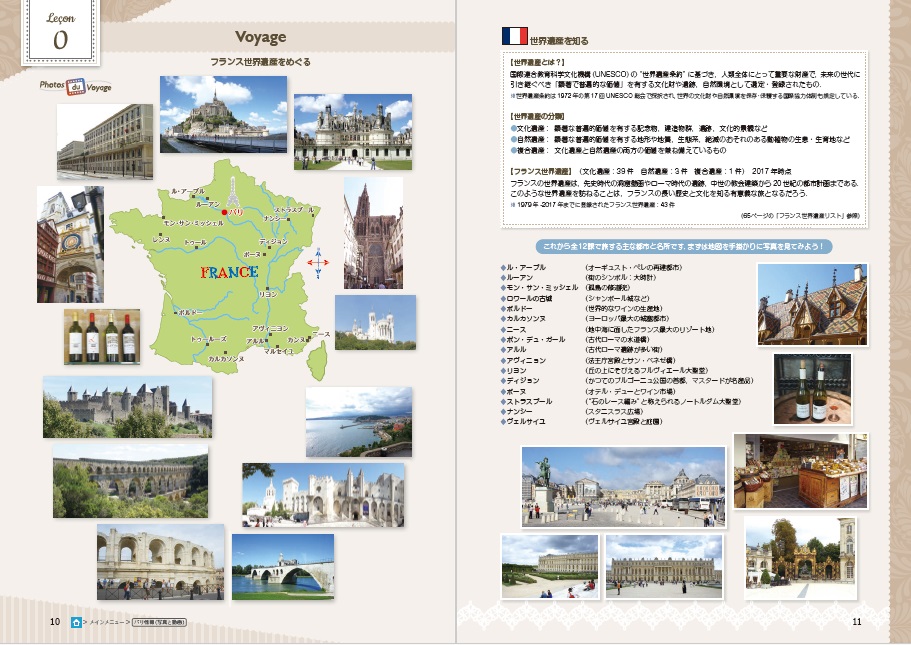Open the market shop photo

[801, 471]
